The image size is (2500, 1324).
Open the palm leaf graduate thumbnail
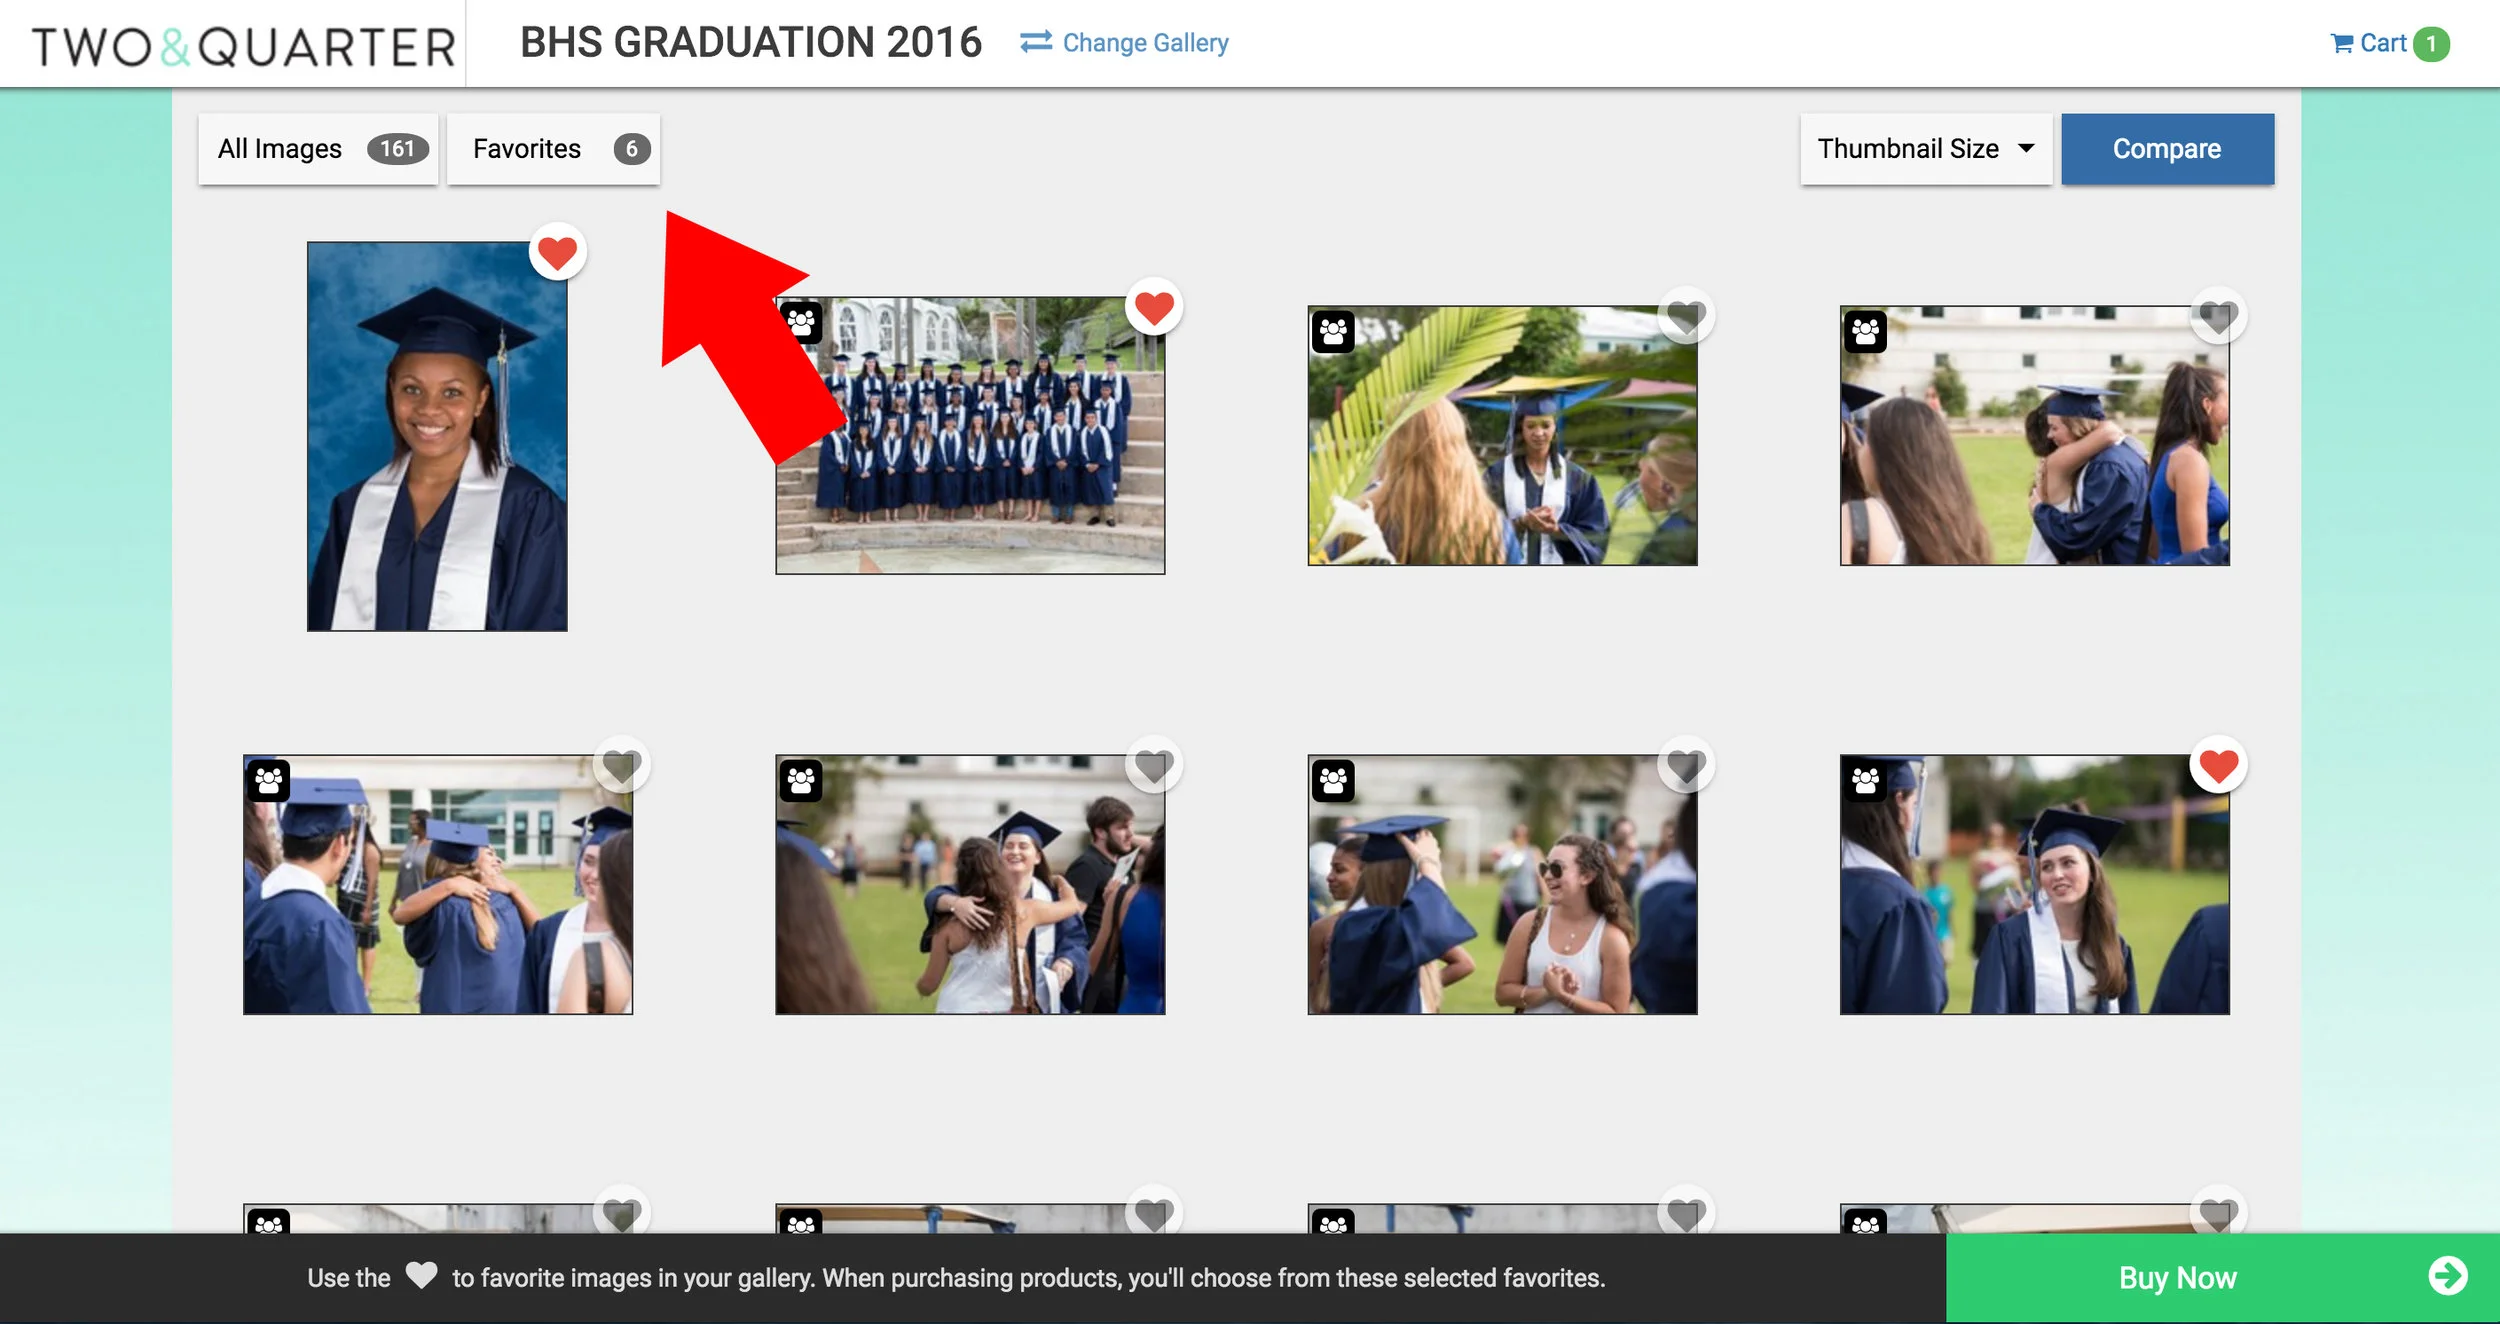pos(1502,435)
